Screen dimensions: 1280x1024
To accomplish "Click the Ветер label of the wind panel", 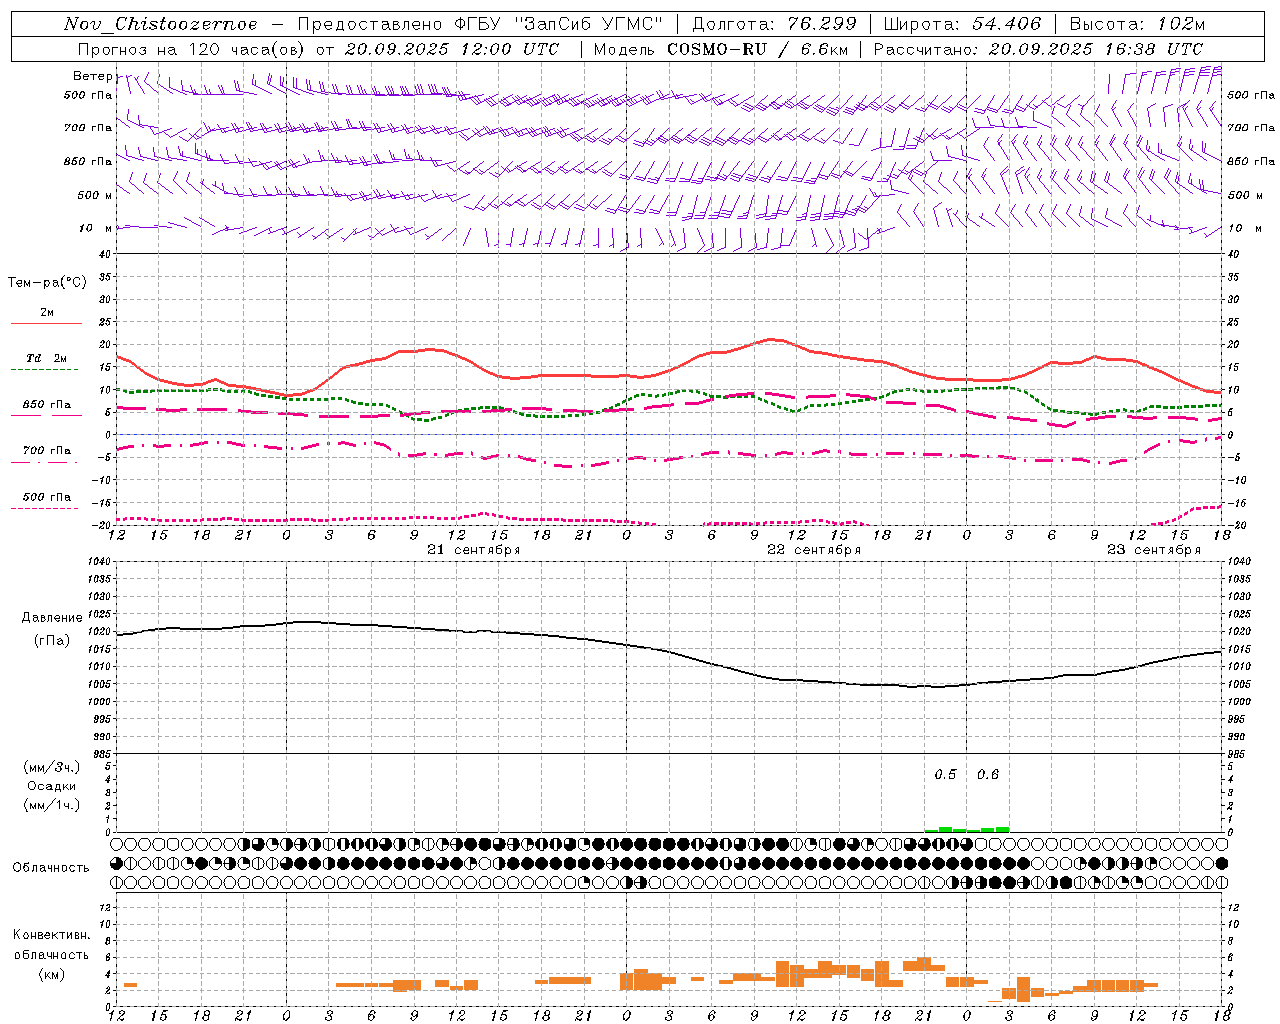I will click(x=92, y=76).
